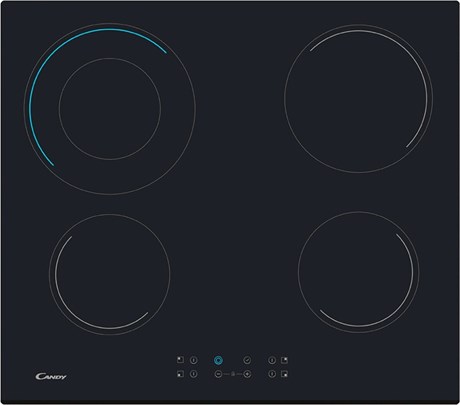Screen dimensions: 460x405
Task: Decrease heat with the minus button
Action: click(x=218, y=374)
